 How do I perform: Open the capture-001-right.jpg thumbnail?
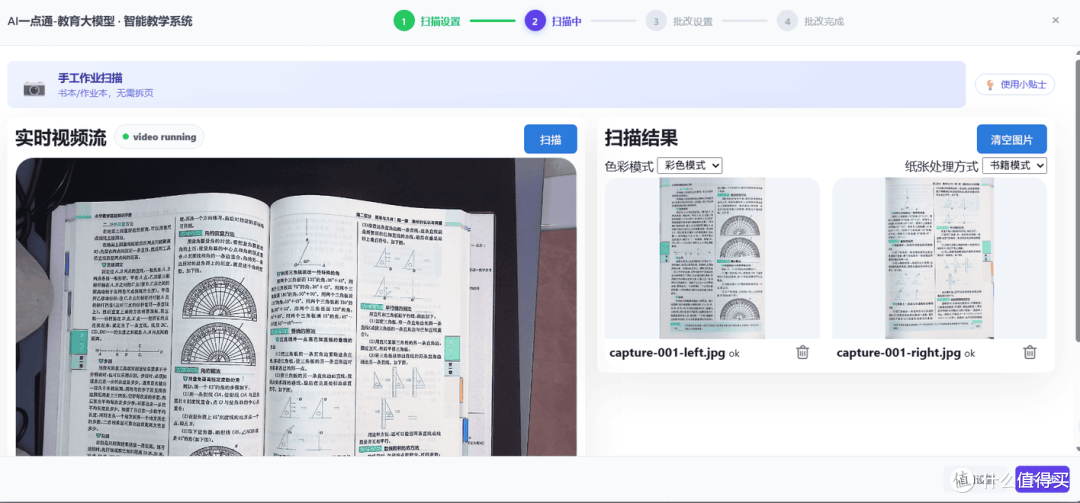pos(939,258)
